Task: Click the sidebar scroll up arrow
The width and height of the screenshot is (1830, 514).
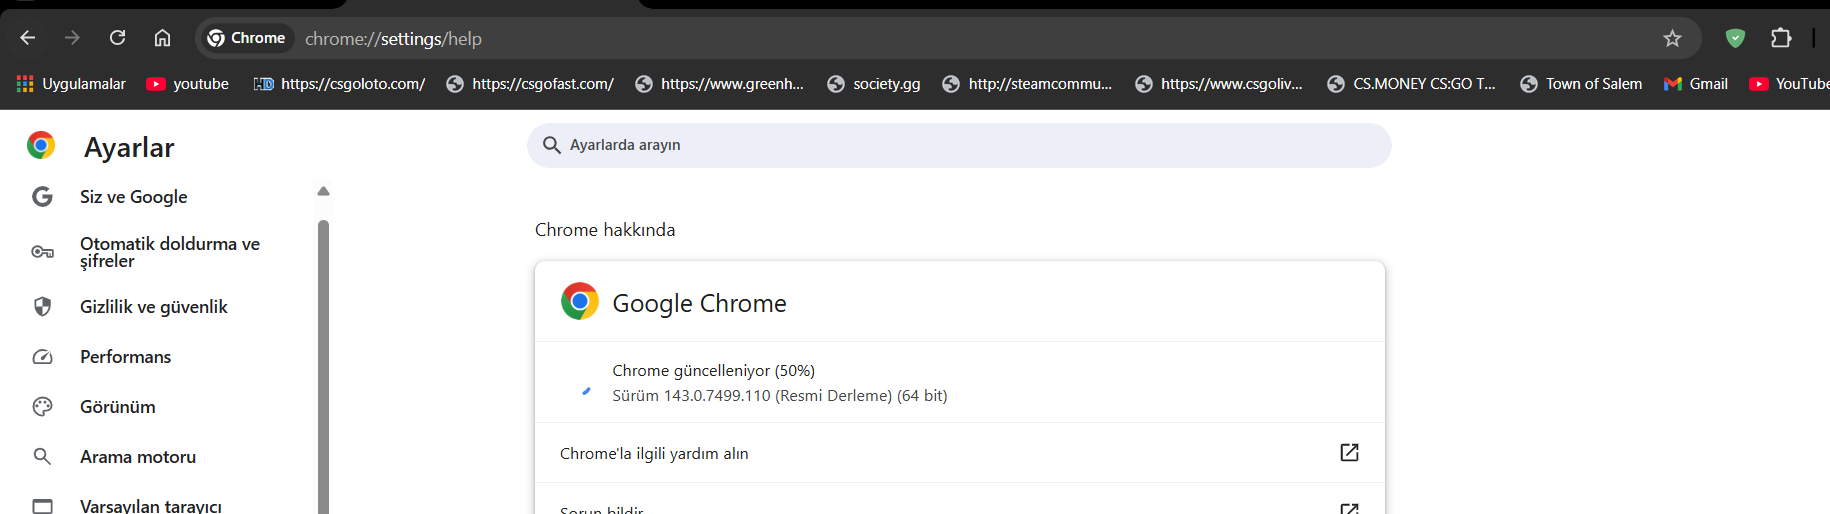Action: (x=323, y=191)
